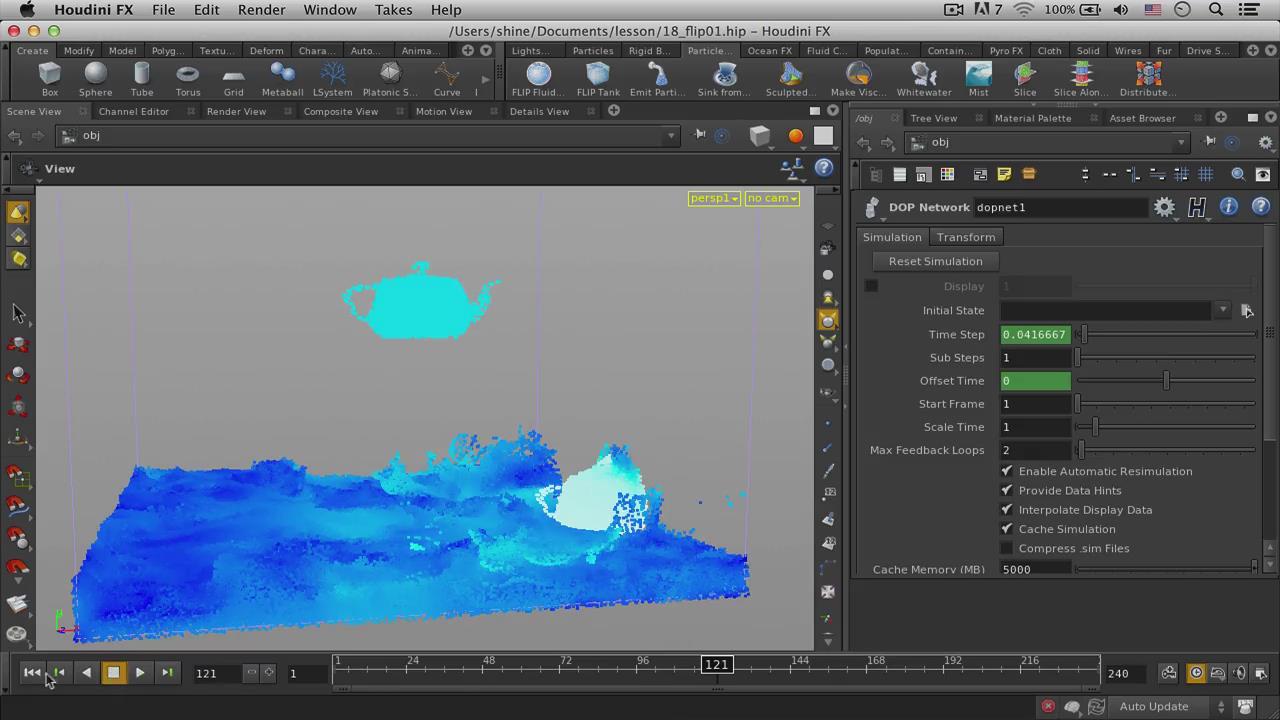The height and width of the screenshot is (720, 1280).
Task: Select the Metaball shelf tool
Action: pos(282,79)
